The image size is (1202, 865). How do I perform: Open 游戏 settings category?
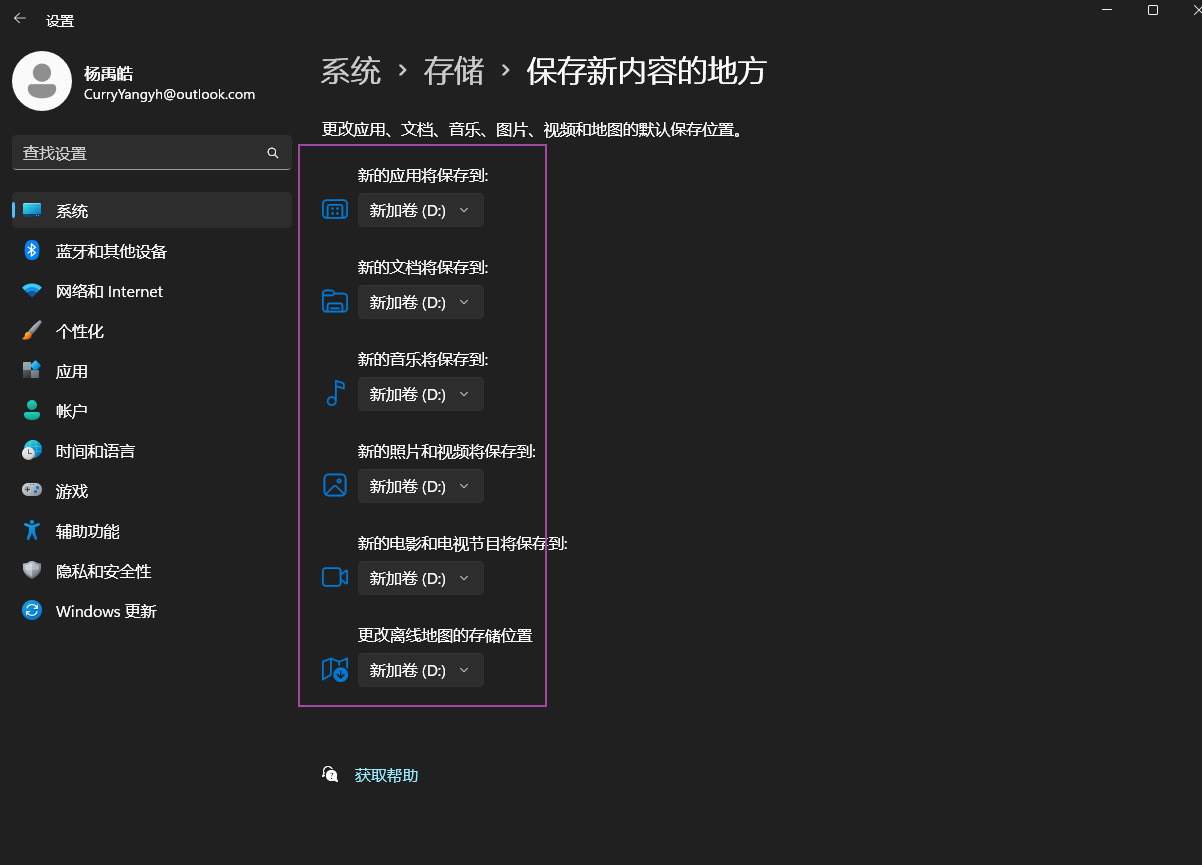click(x=152, y=491)
